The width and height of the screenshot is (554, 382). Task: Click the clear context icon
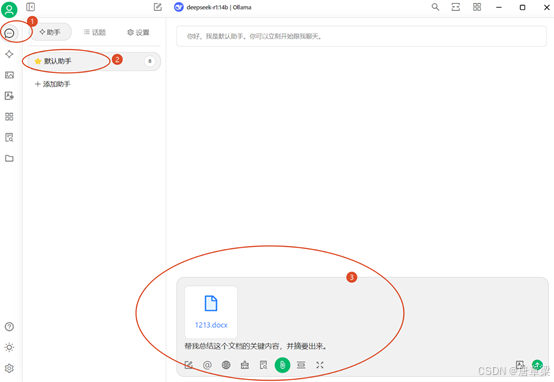301,365
